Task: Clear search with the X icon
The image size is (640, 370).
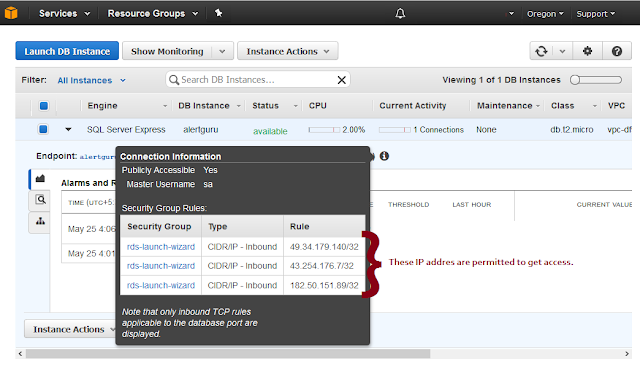Action: click(x=342, y=80)
